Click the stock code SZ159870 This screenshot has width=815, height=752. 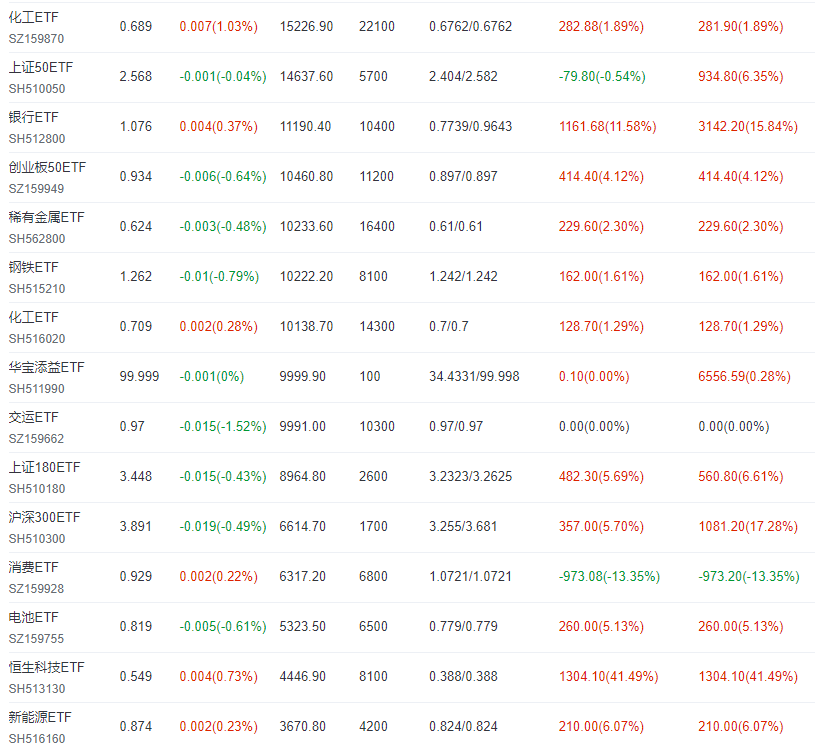pos(36,39)
